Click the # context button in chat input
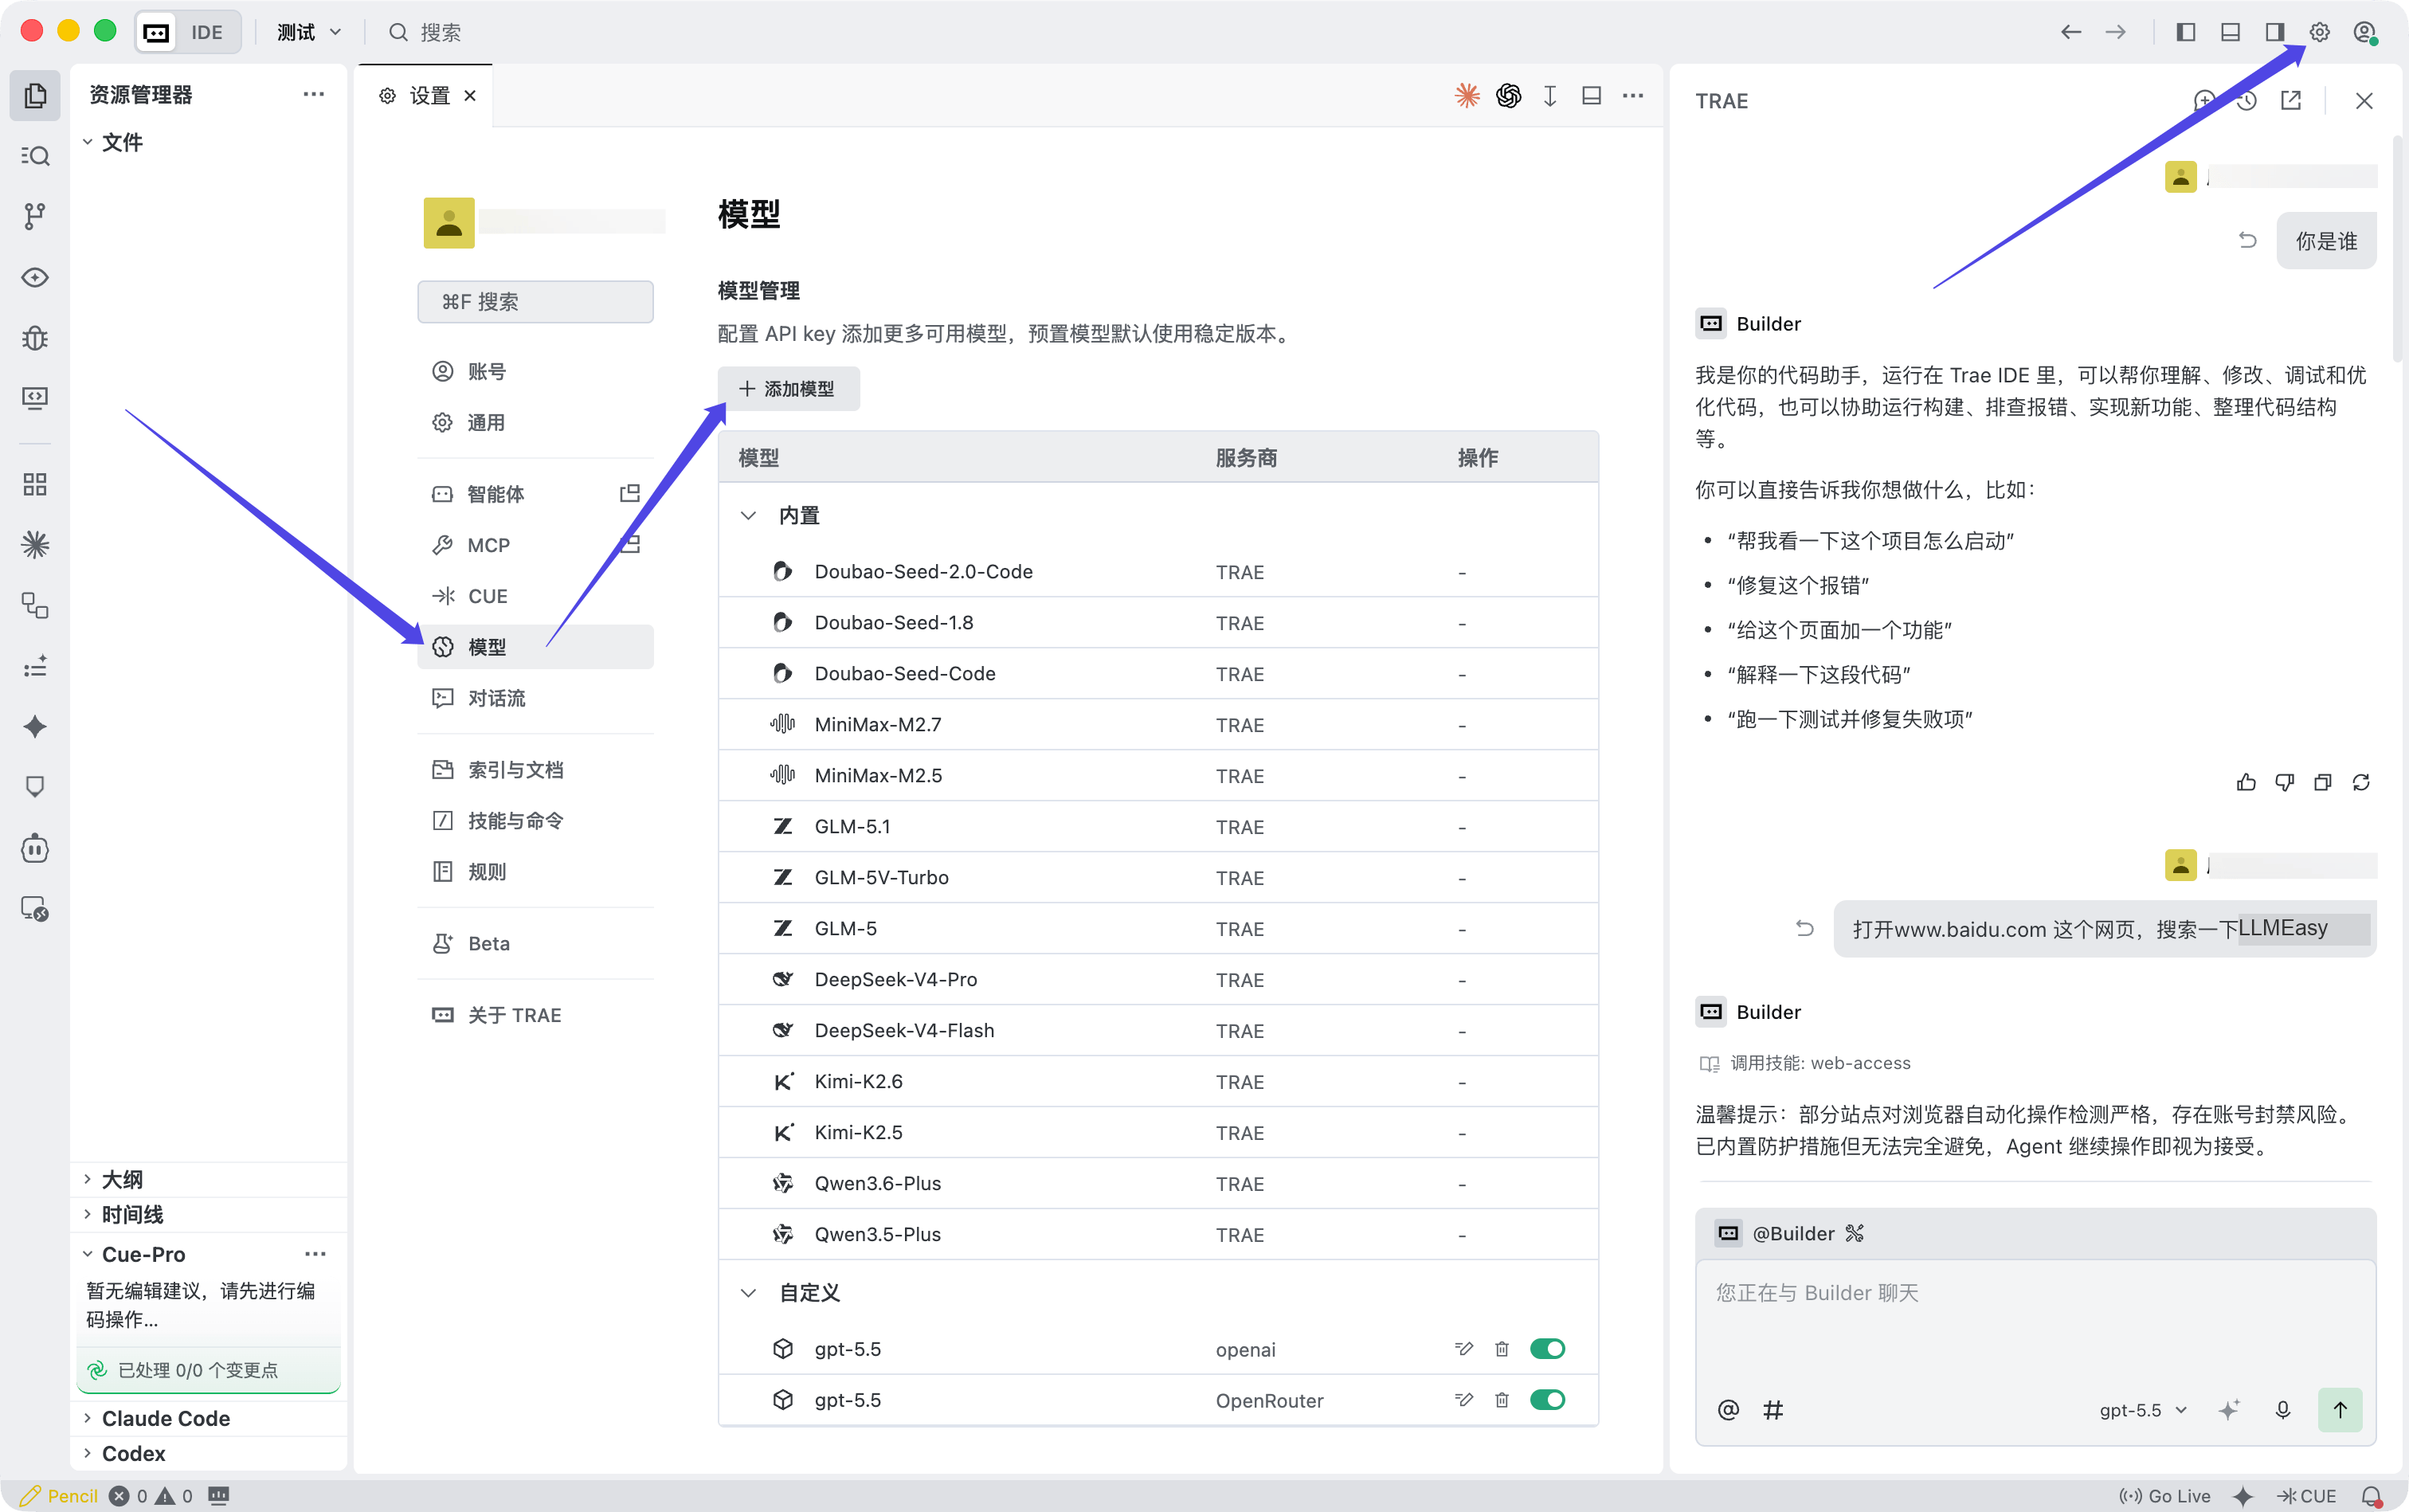This screenshot has height=1512, width=2409. [x=1773, y=1410]
